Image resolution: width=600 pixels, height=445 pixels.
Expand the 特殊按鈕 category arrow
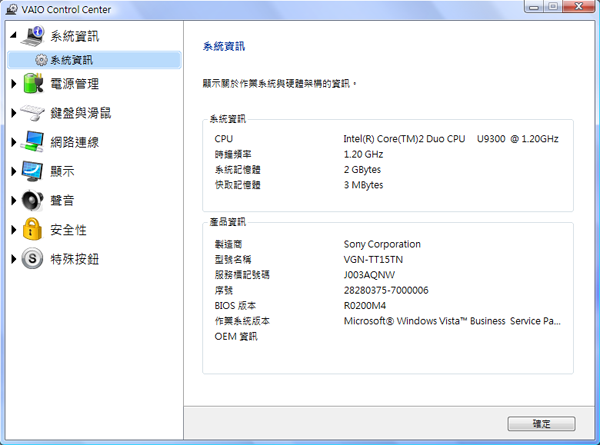(14, 259)
